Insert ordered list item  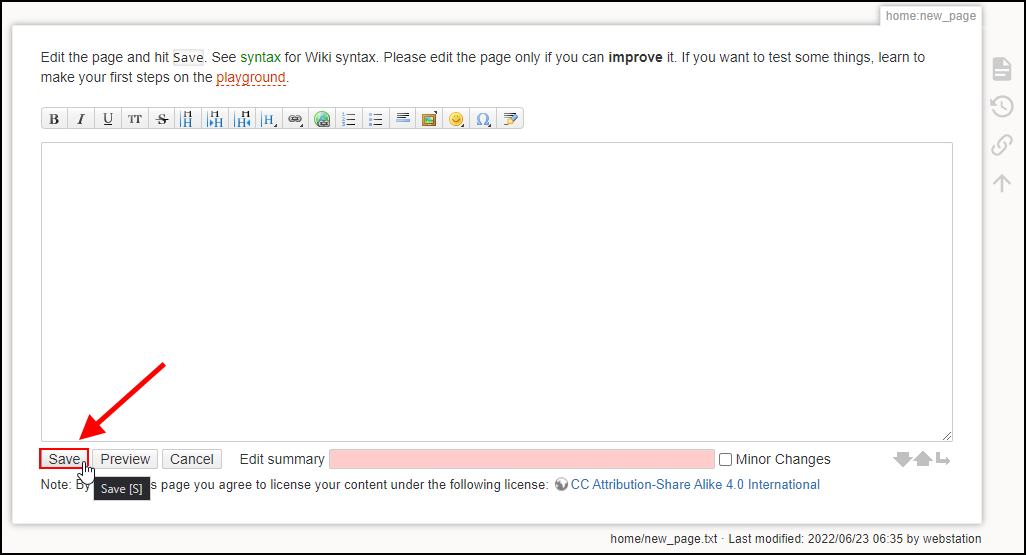(349, 118)
